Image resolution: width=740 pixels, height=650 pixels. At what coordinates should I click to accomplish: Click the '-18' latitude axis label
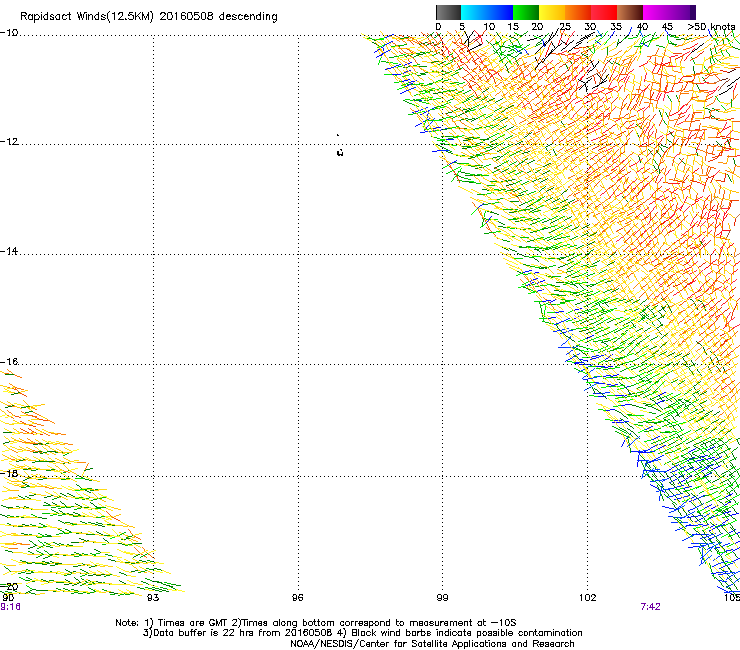(x=9, y=473)
